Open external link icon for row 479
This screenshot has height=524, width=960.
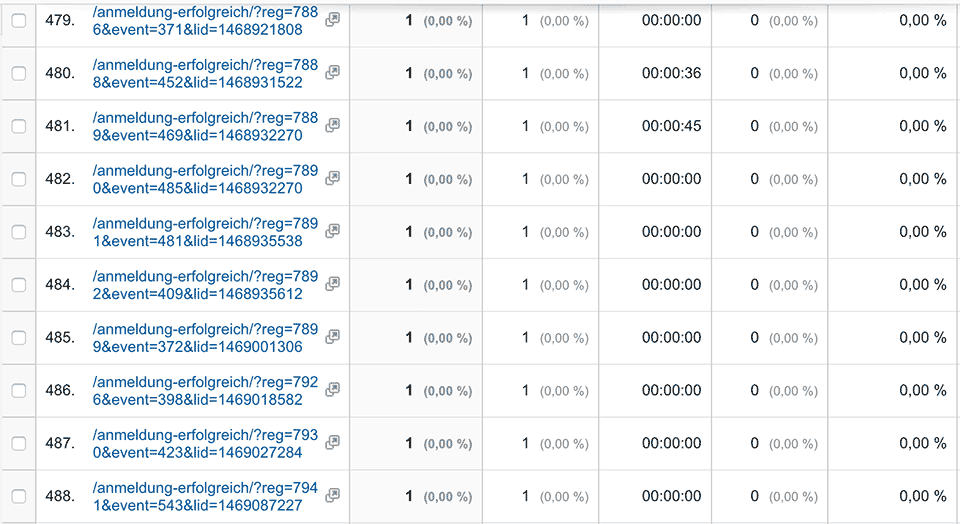pyautogui.click(x=333, y=19)
